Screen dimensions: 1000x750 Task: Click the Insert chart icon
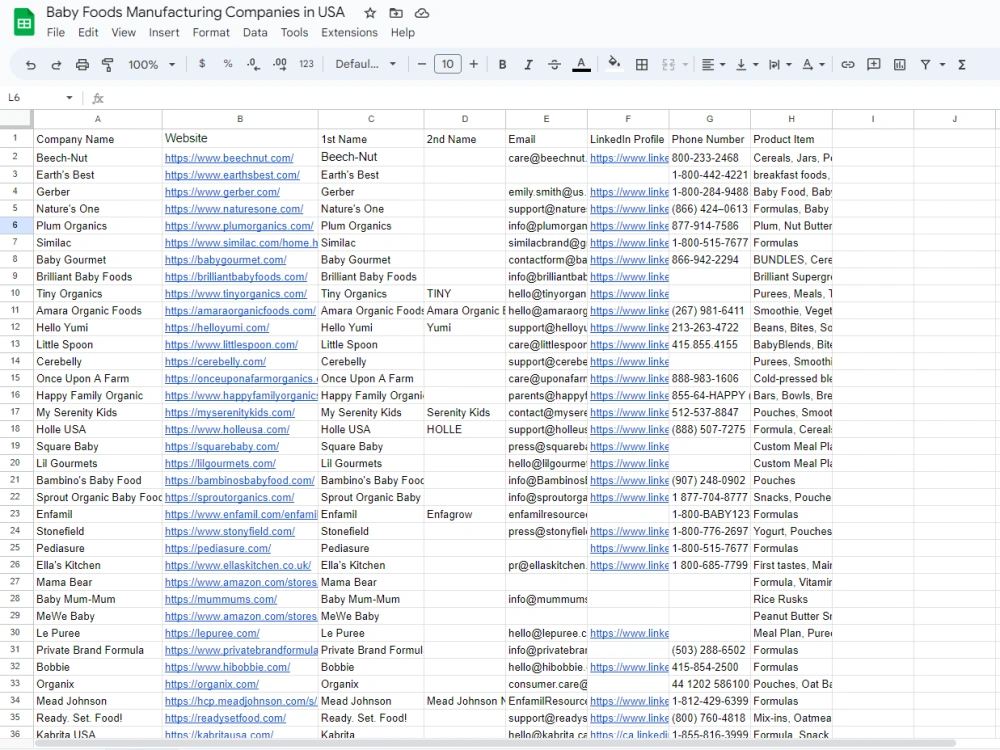tap(900, 64)
